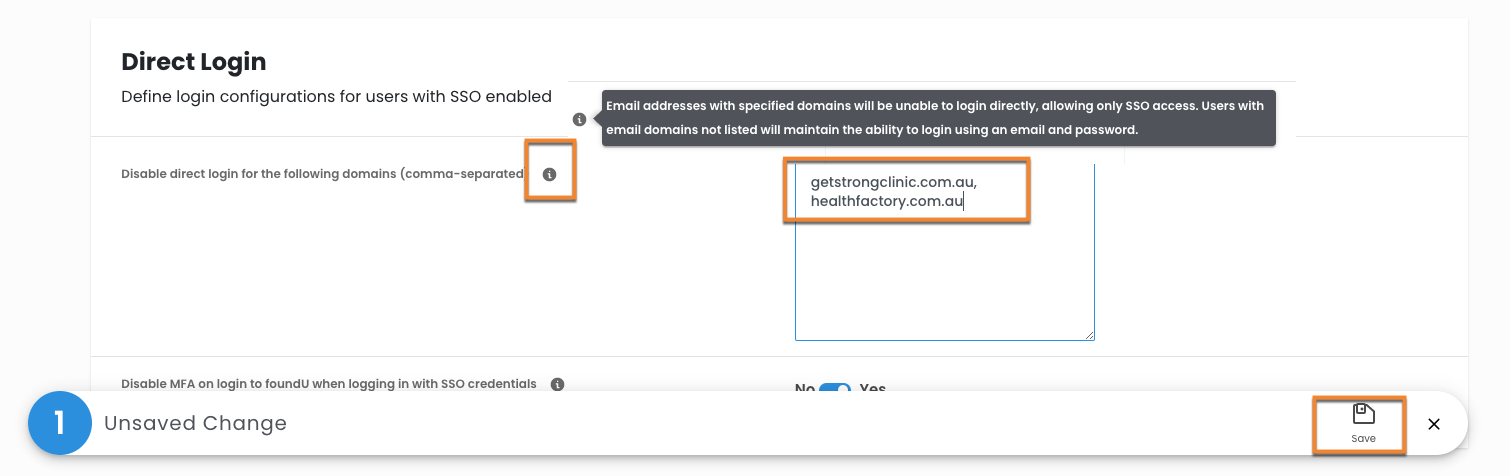This screenshot has height=476, width=1510.
Task: Place cursor in getstrongclinic.com.au text
Action: (x=892, y=184)
